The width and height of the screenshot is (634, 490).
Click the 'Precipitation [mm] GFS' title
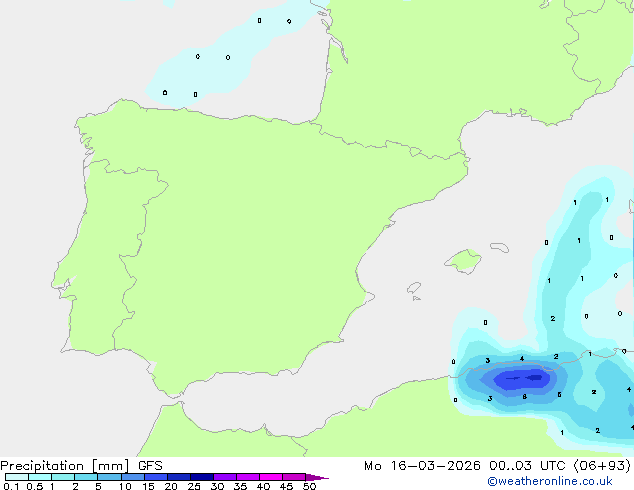[81, 466]
